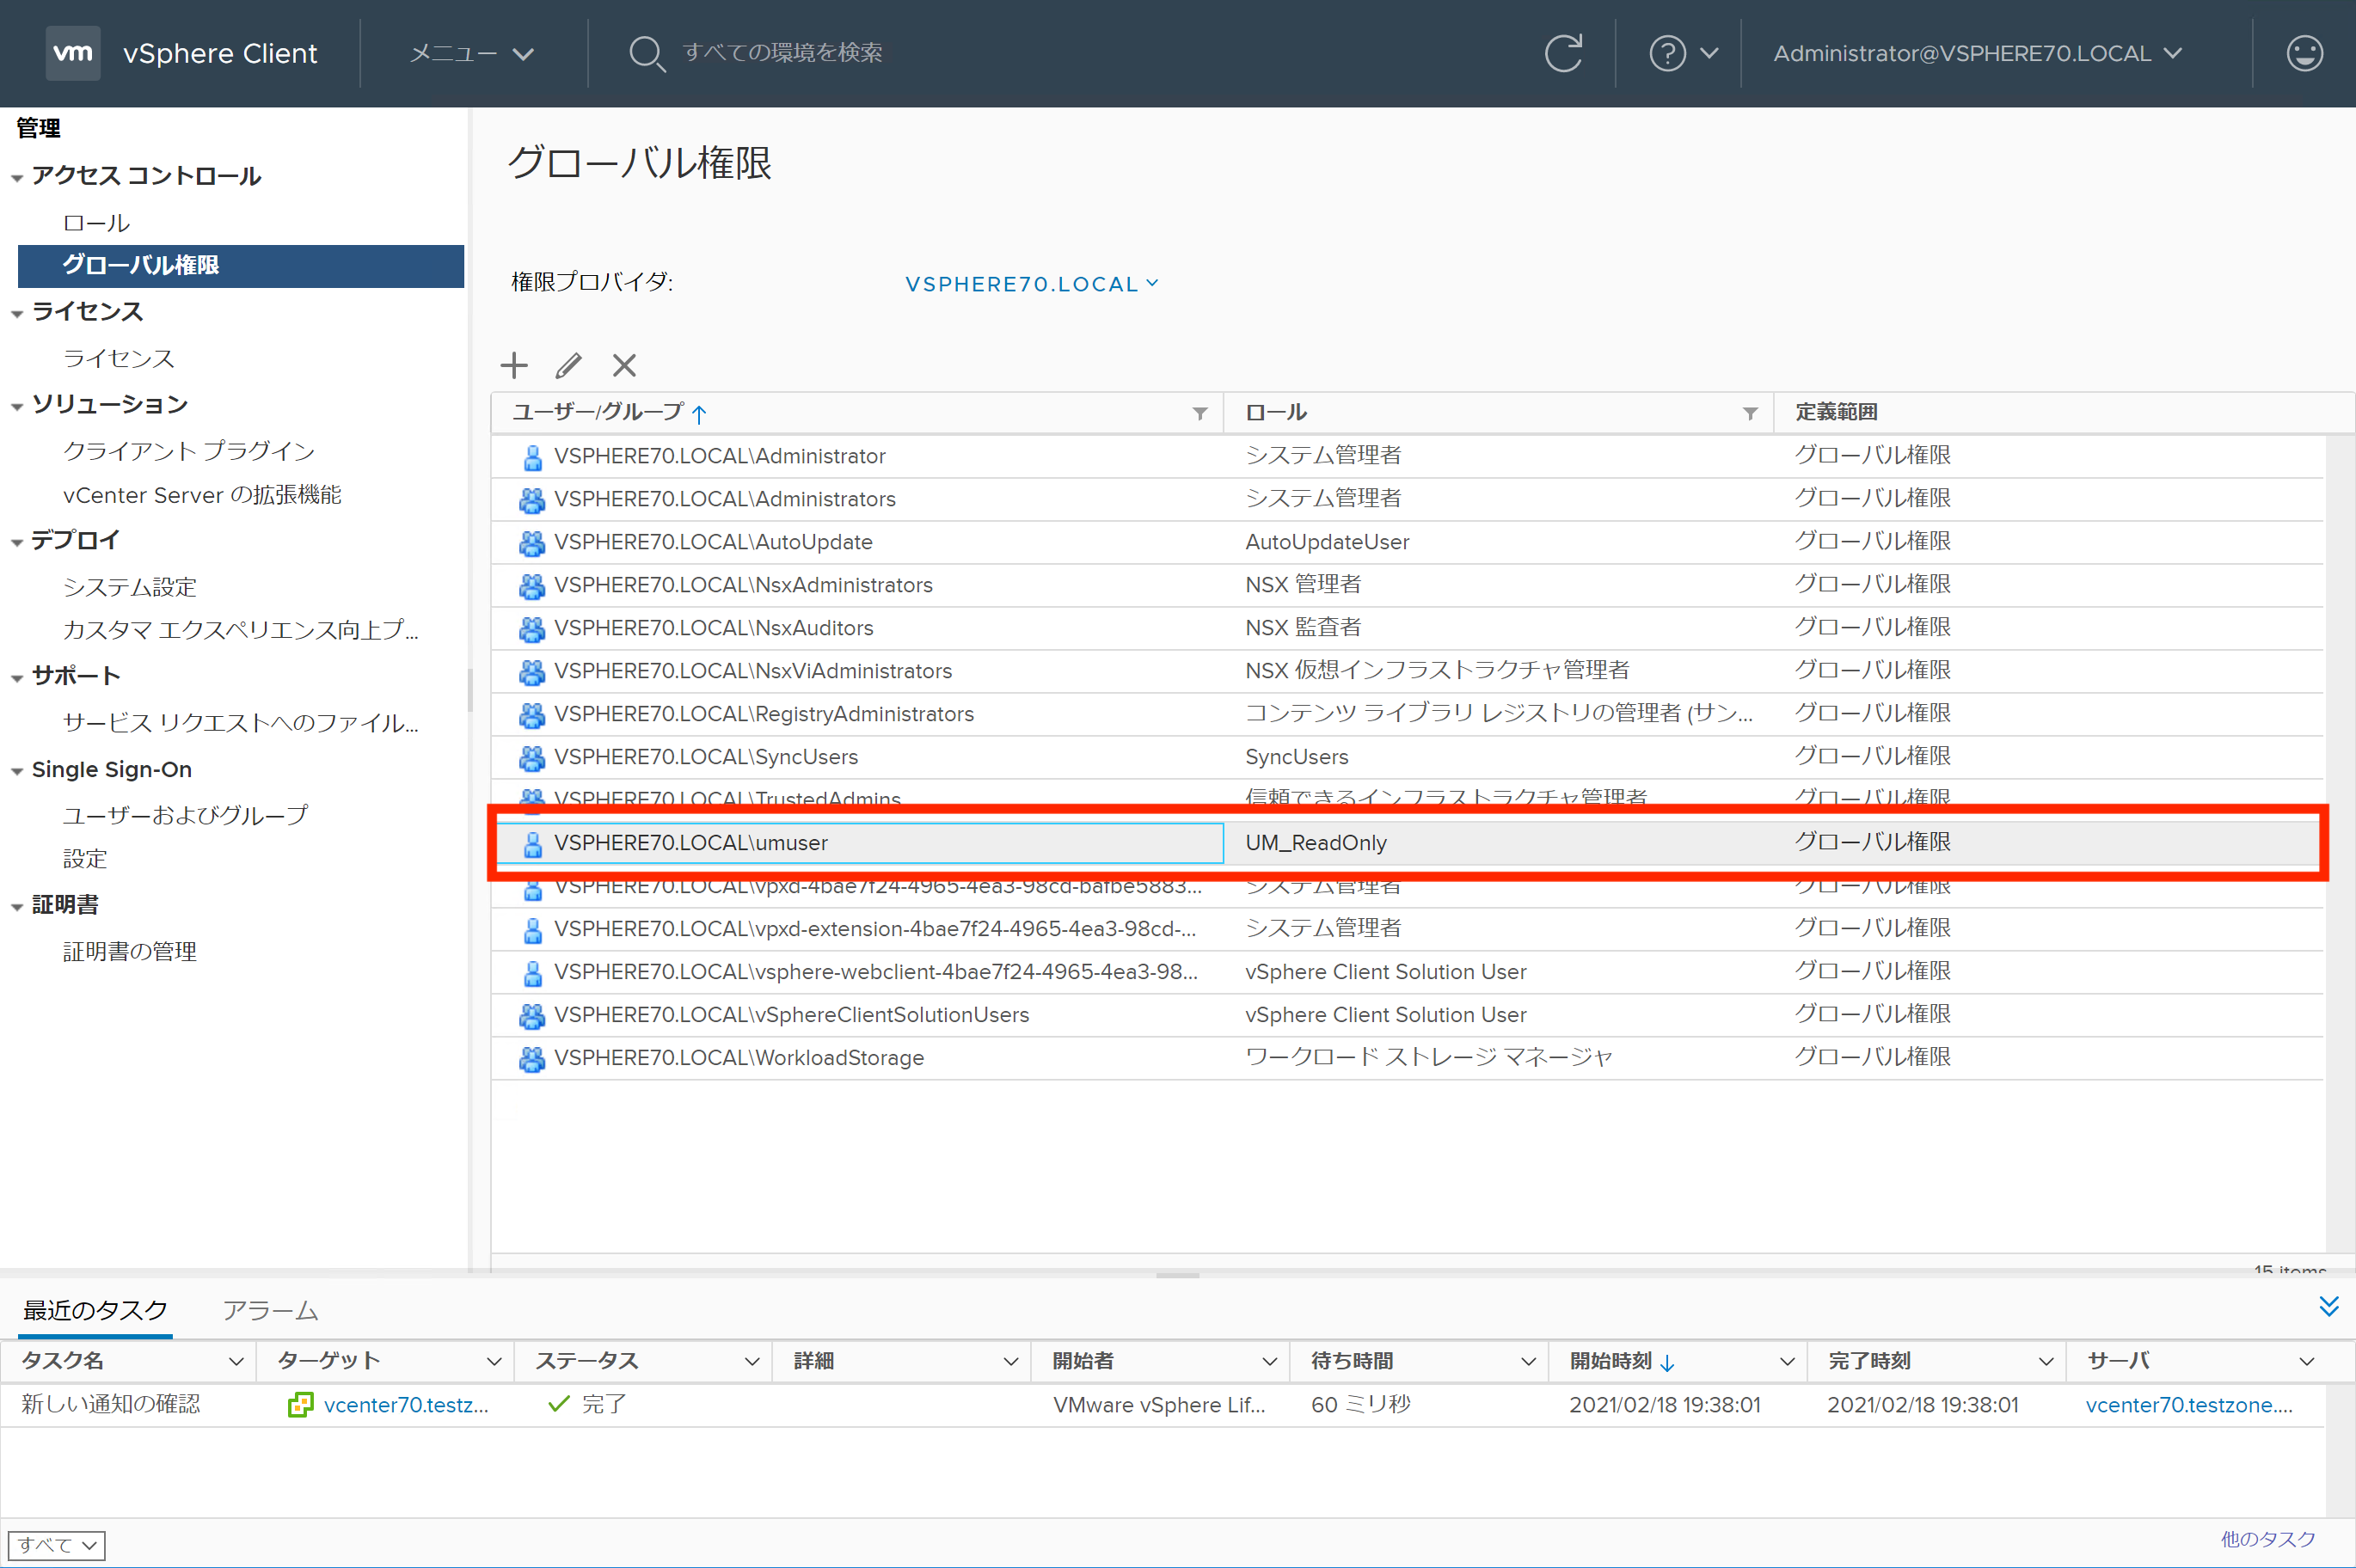
Task: Collapse the ライセンス section
Action: pos(17,315)
